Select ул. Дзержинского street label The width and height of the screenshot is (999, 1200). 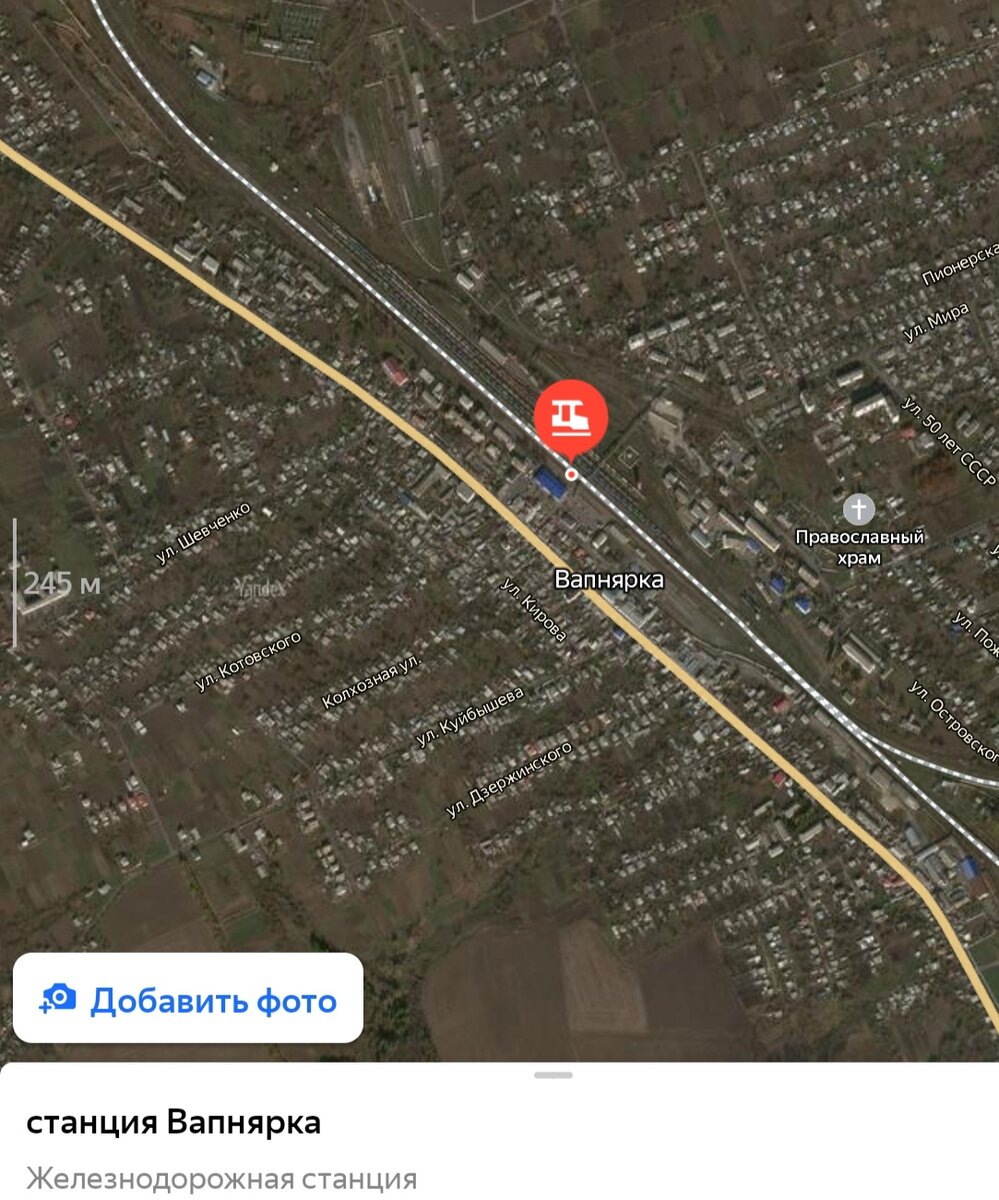(x=509, y=779)
